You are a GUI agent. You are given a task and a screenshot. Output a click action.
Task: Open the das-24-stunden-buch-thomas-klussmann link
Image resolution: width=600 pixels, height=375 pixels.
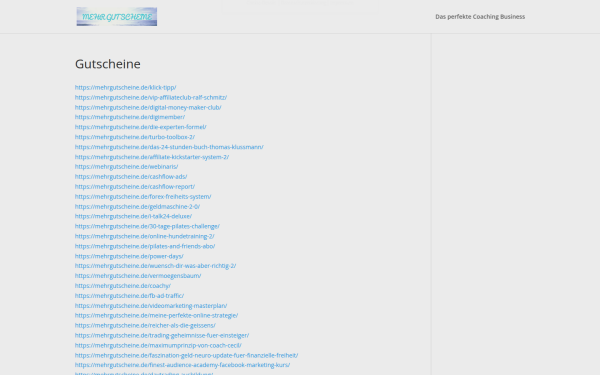pyautogui.click(x=169, y=147)
